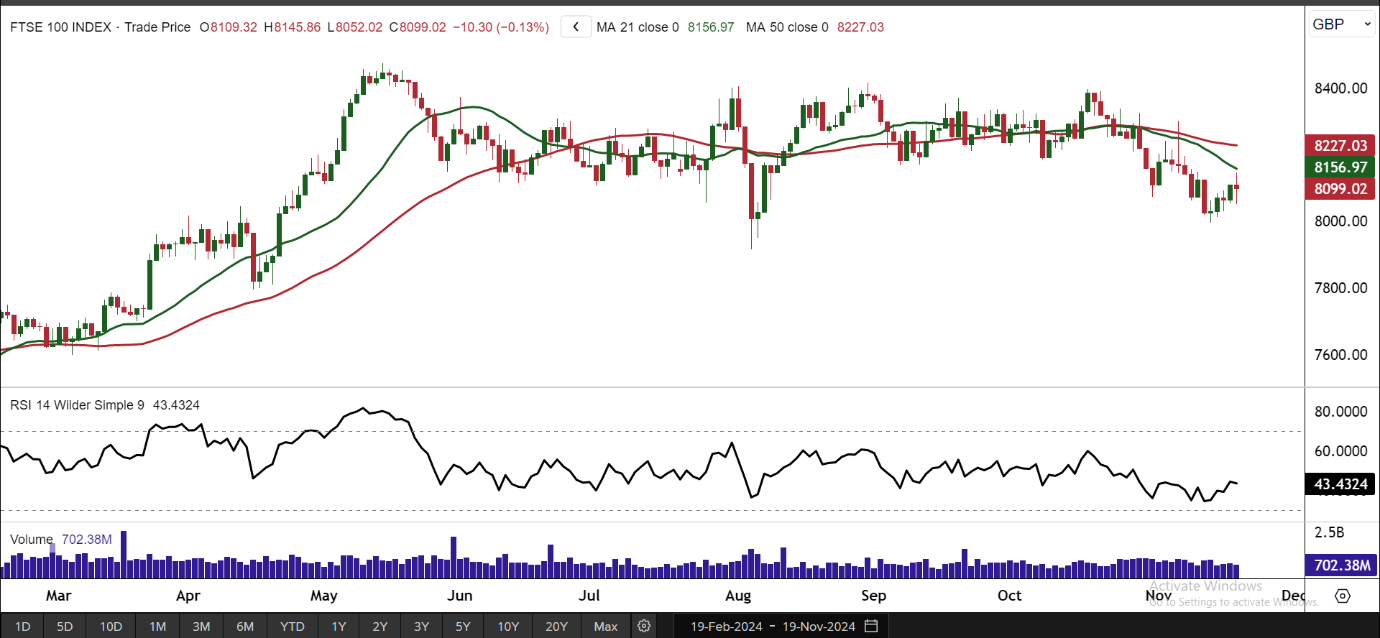1380x638 pixels.
Task: Click the O8109.32 open price value
Action: tap(228, 27)
